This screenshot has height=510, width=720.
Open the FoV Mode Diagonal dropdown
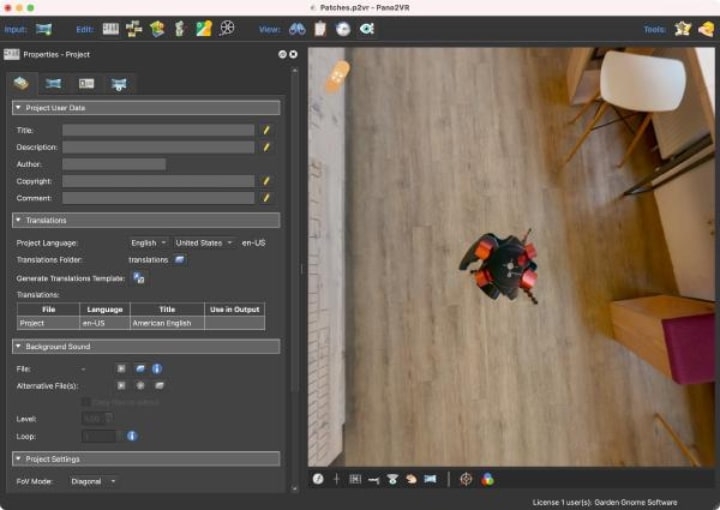click(x=93, y=482)
